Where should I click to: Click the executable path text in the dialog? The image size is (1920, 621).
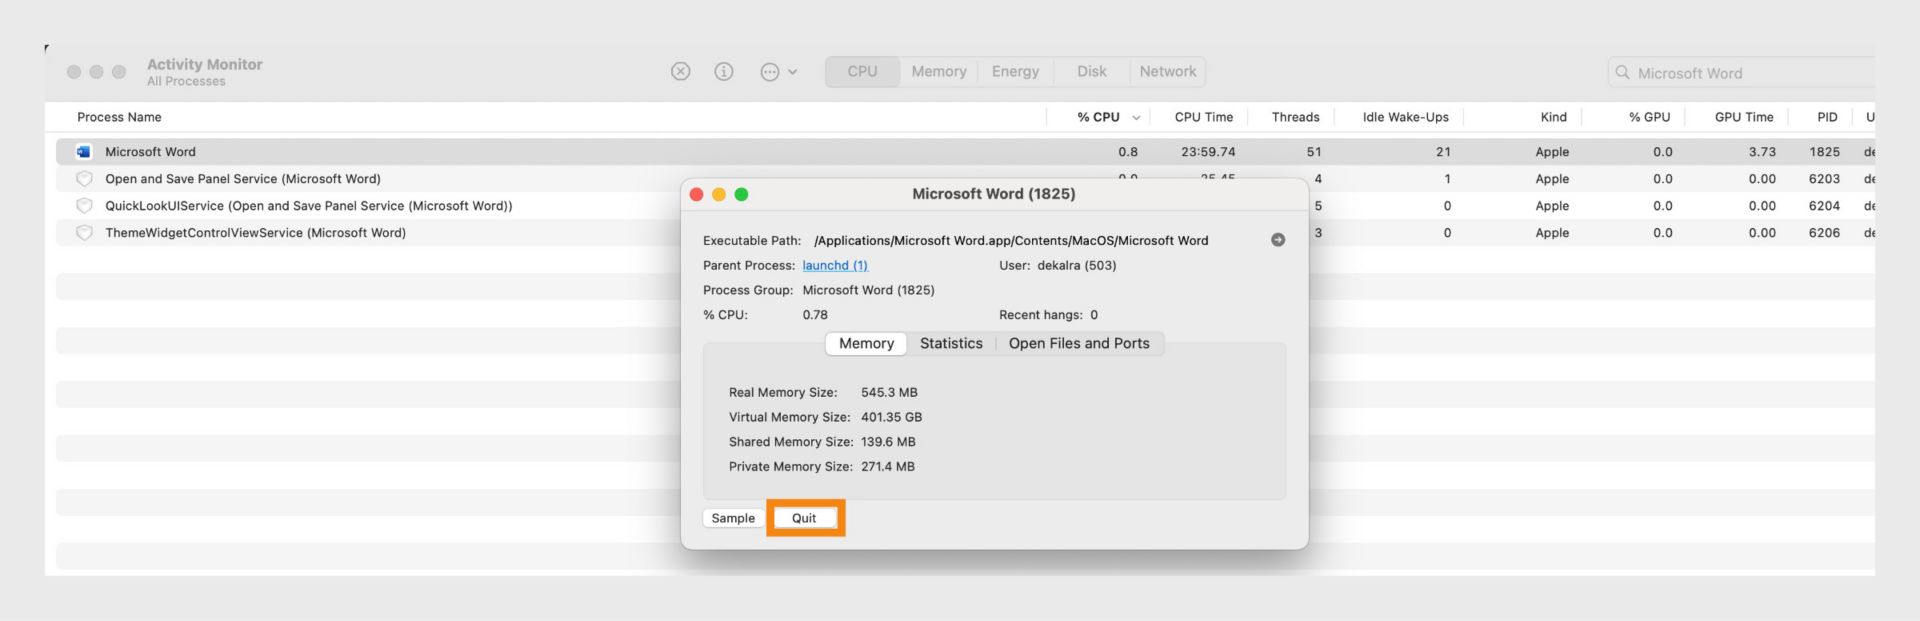(1011, 240)
